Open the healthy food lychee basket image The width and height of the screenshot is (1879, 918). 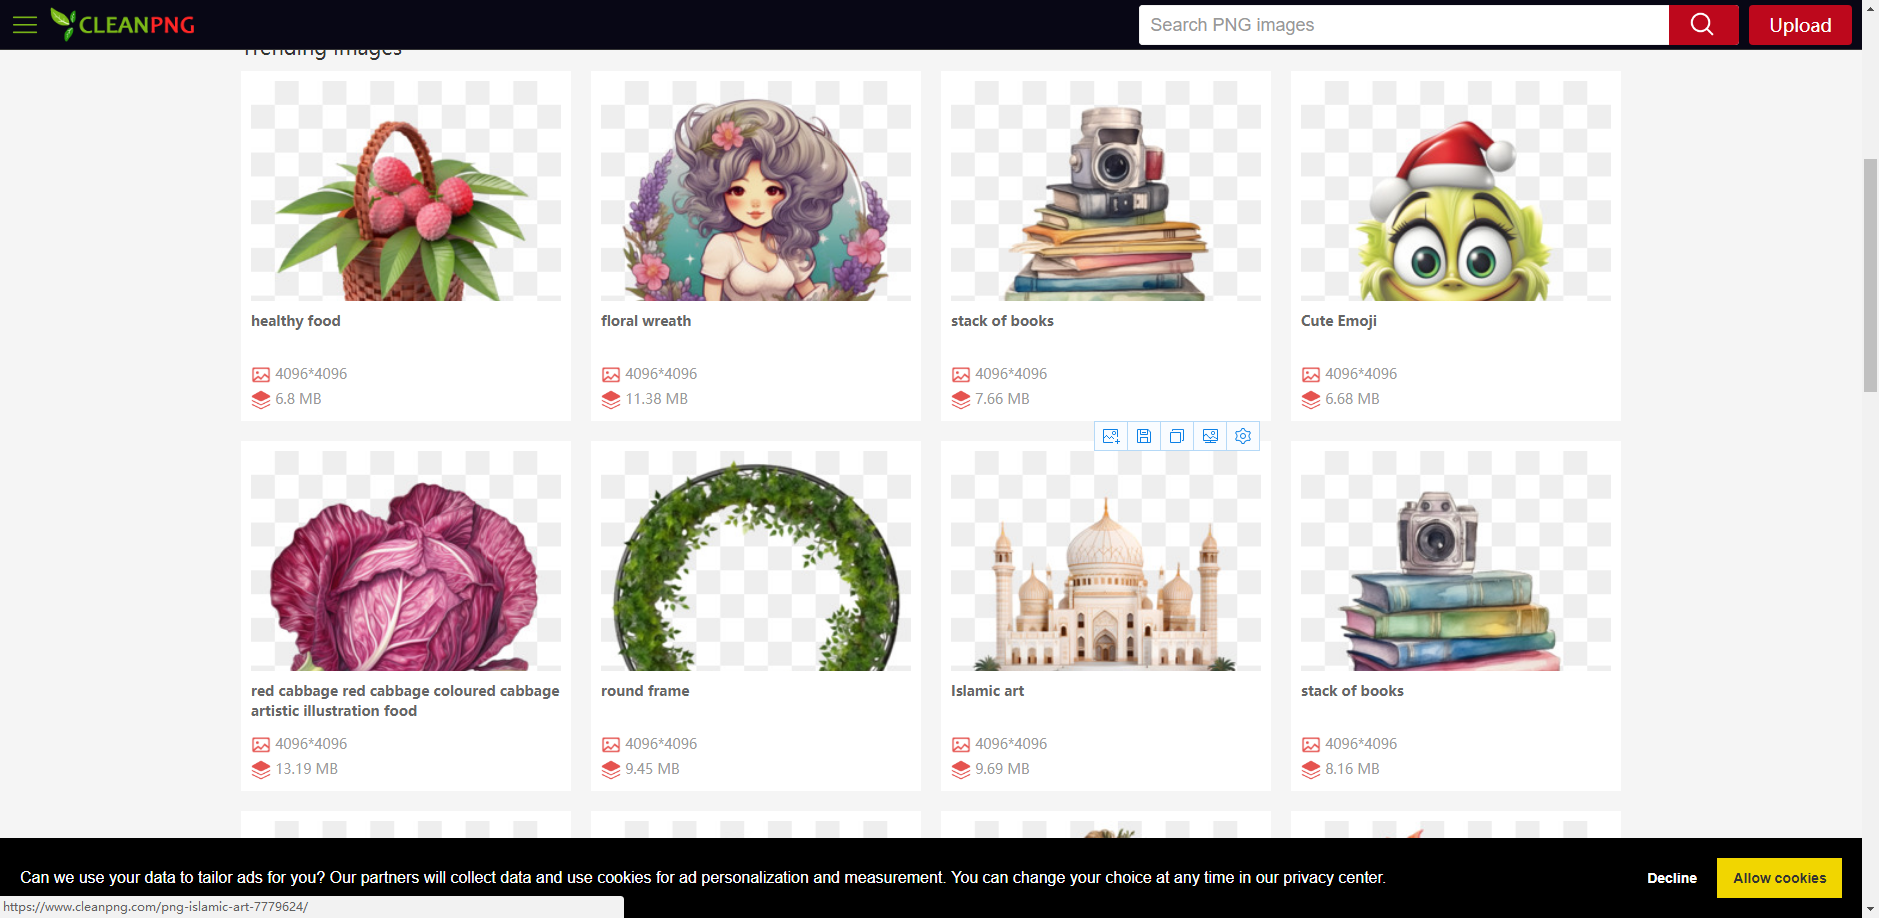(x=406, y=191)
